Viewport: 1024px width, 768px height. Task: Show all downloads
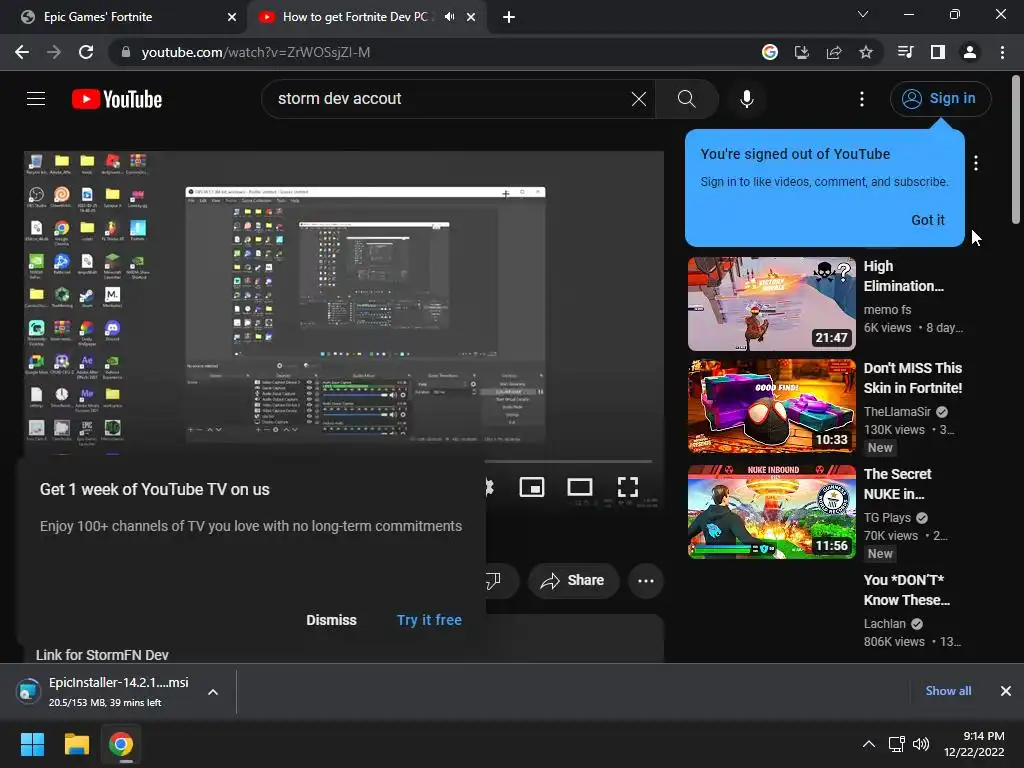pos(948,691)
